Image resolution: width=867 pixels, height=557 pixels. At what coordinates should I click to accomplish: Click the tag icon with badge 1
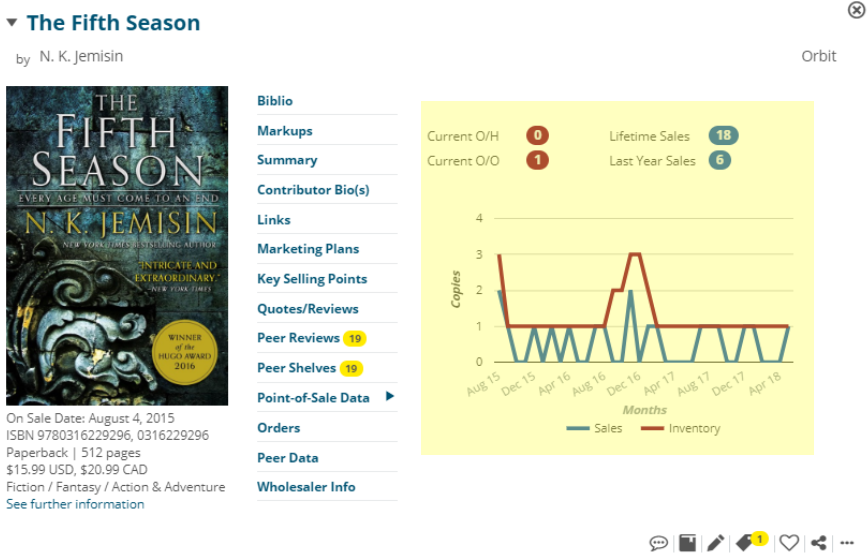click(x=747, y=543)
